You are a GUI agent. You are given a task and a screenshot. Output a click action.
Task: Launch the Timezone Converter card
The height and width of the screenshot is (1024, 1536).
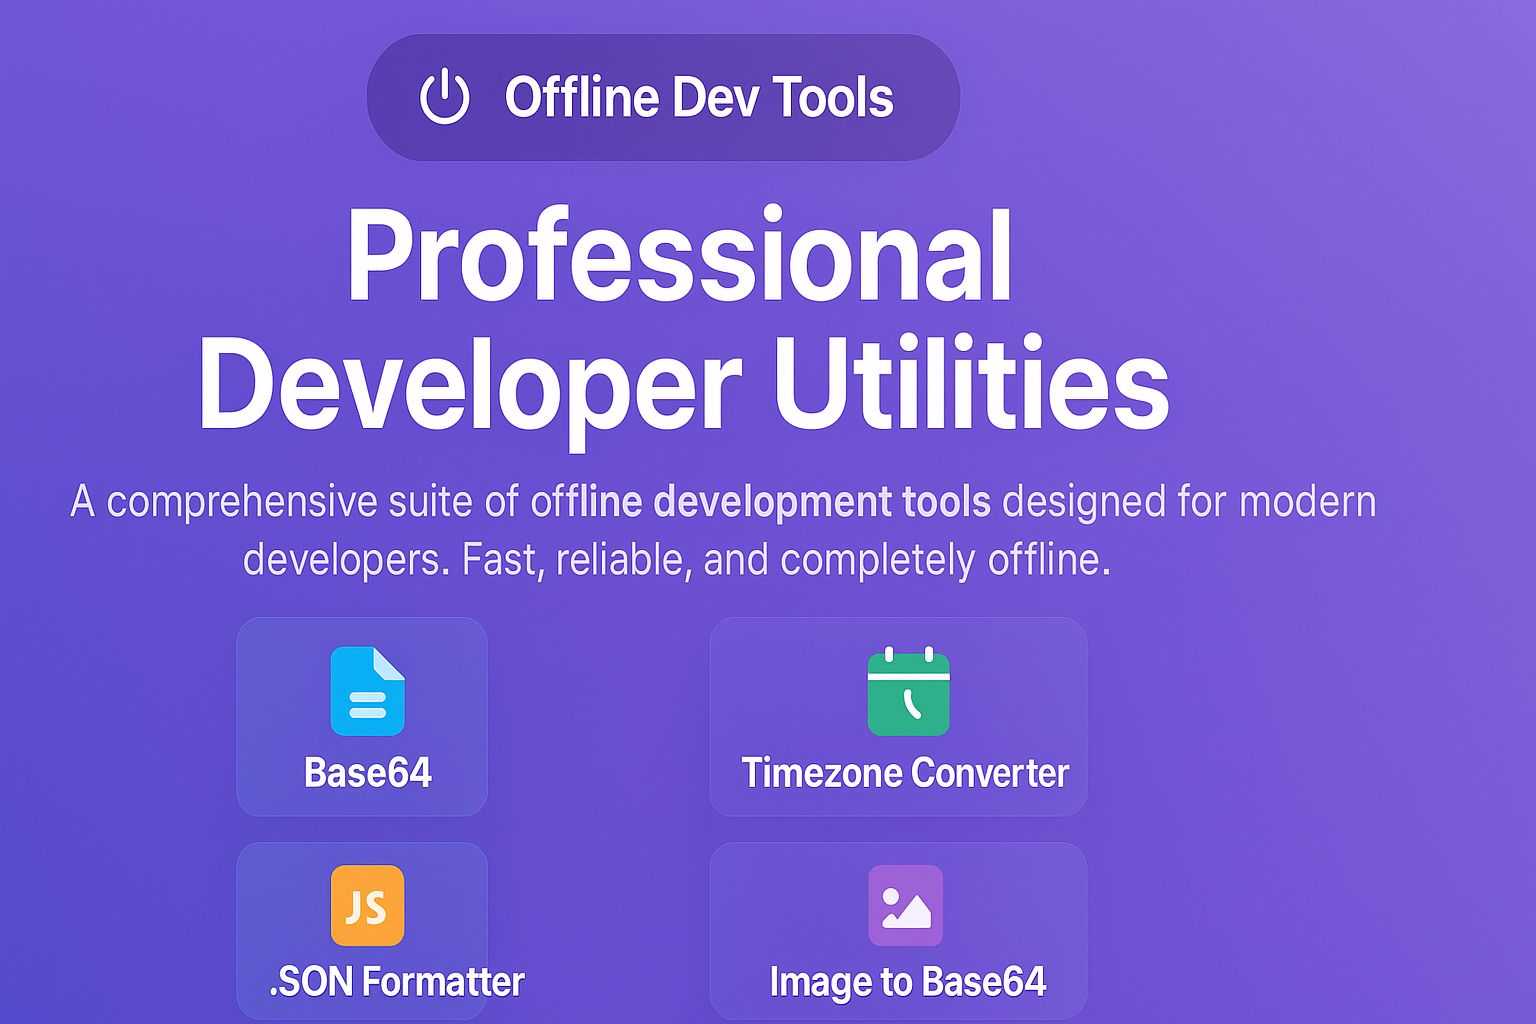tap(898, 716)
